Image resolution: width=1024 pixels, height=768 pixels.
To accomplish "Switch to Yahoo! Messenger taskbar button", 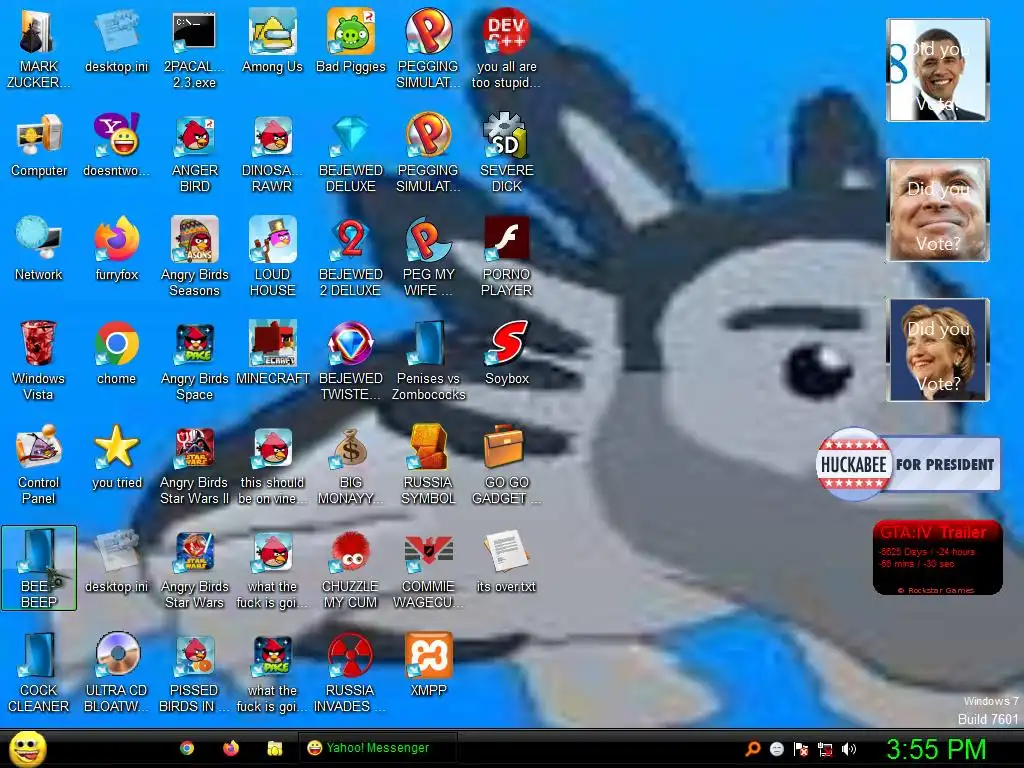I will [377, 748].
